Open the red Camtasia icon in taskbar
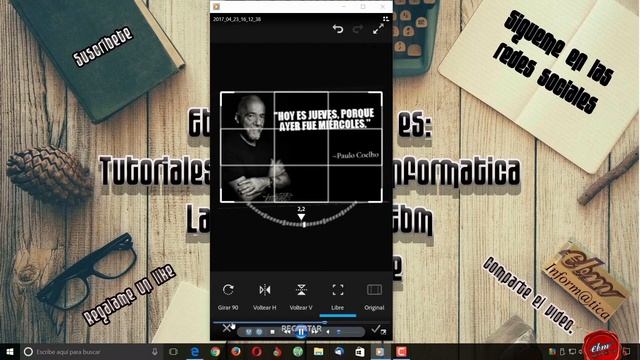640x360 pixels. pyautogui.click(x=401, y=351)
